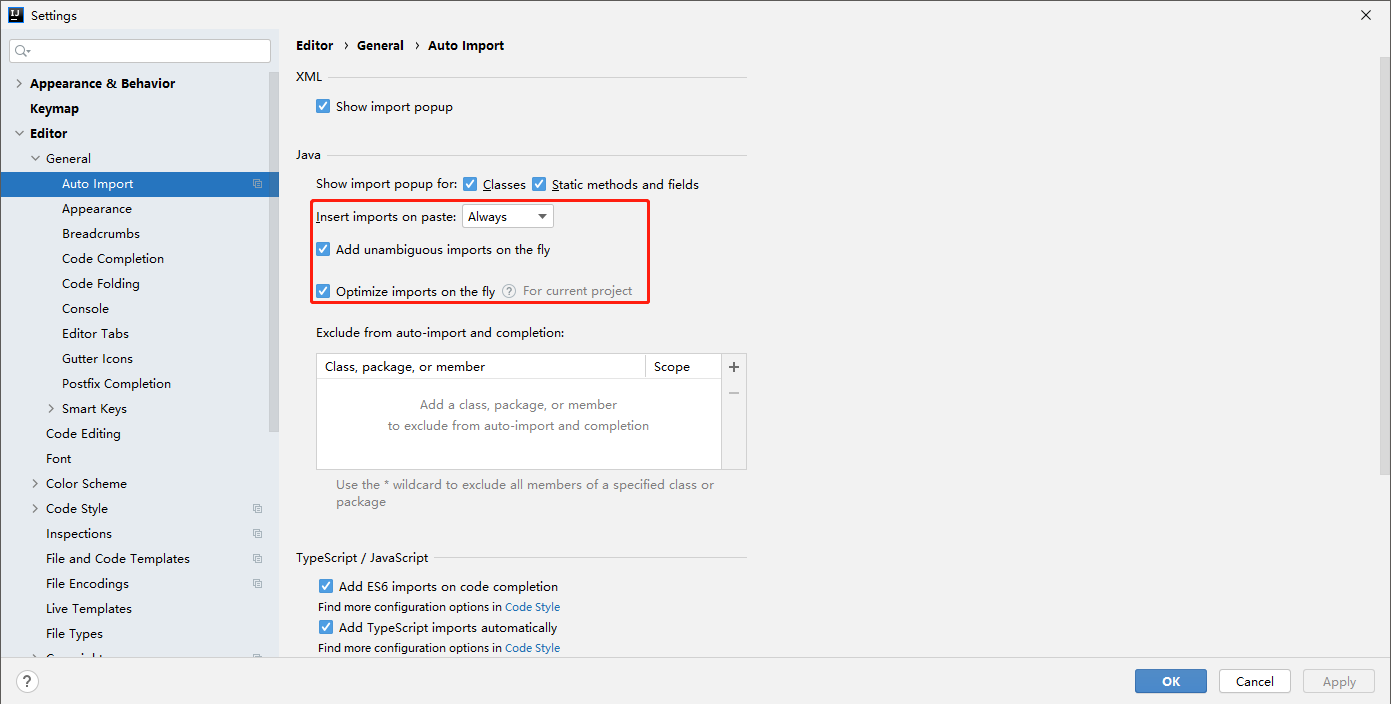Toggle Add ES6 imports on code completion
1391x704 pixels.
(326, 587)
